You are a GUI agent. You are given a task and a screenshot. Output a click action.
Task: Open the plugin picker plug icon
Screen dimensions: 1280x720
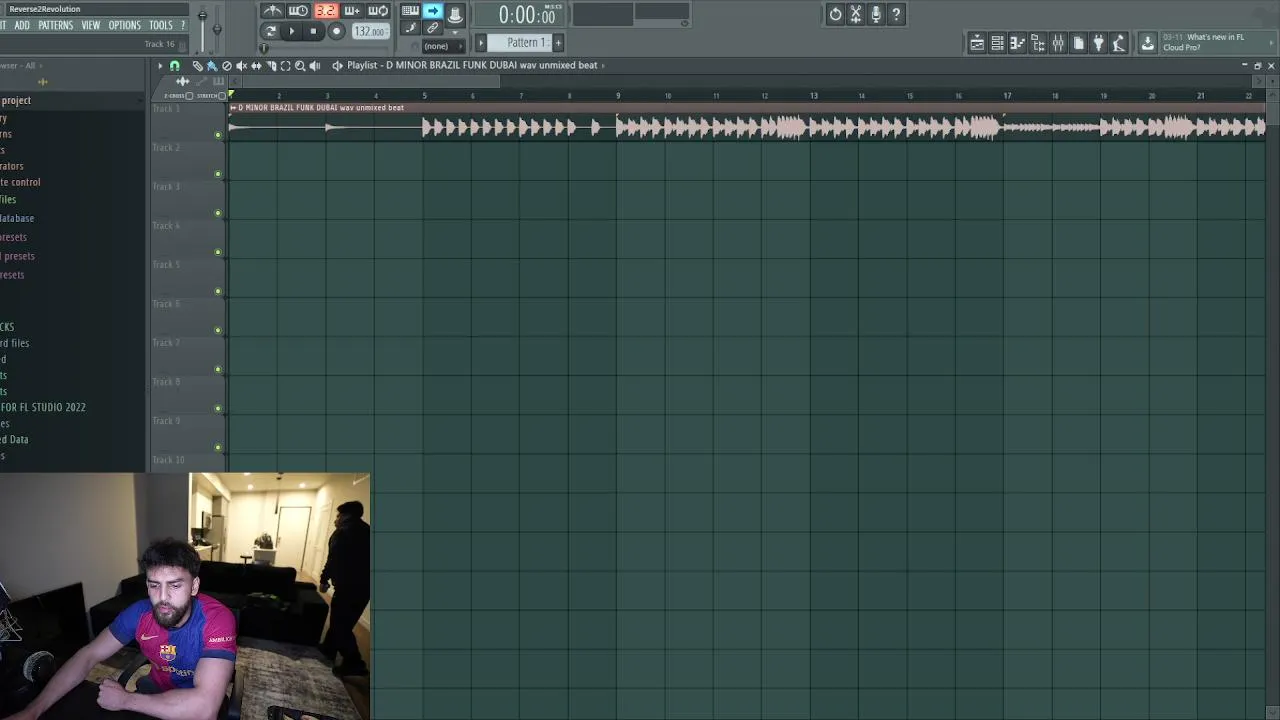coord(1098,43)
